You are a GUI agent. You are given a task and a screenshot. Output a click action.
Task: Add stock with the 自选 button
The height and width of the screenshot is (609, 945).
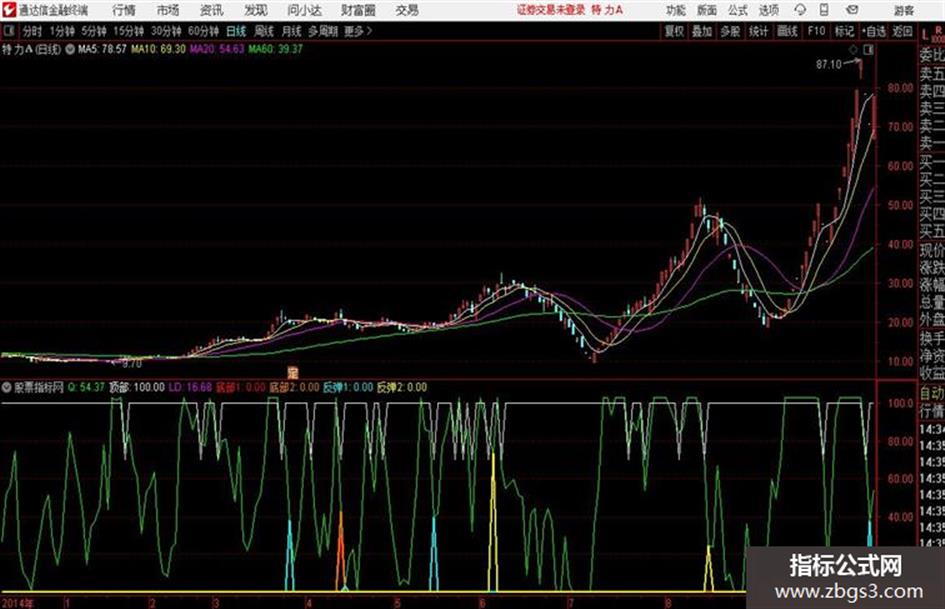coord(873,31)
